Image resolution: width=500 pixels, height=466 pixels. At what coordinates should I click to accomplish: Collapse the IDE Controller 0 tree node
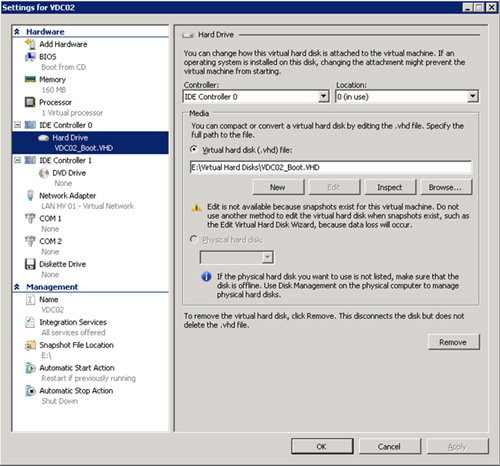point(17,125)
